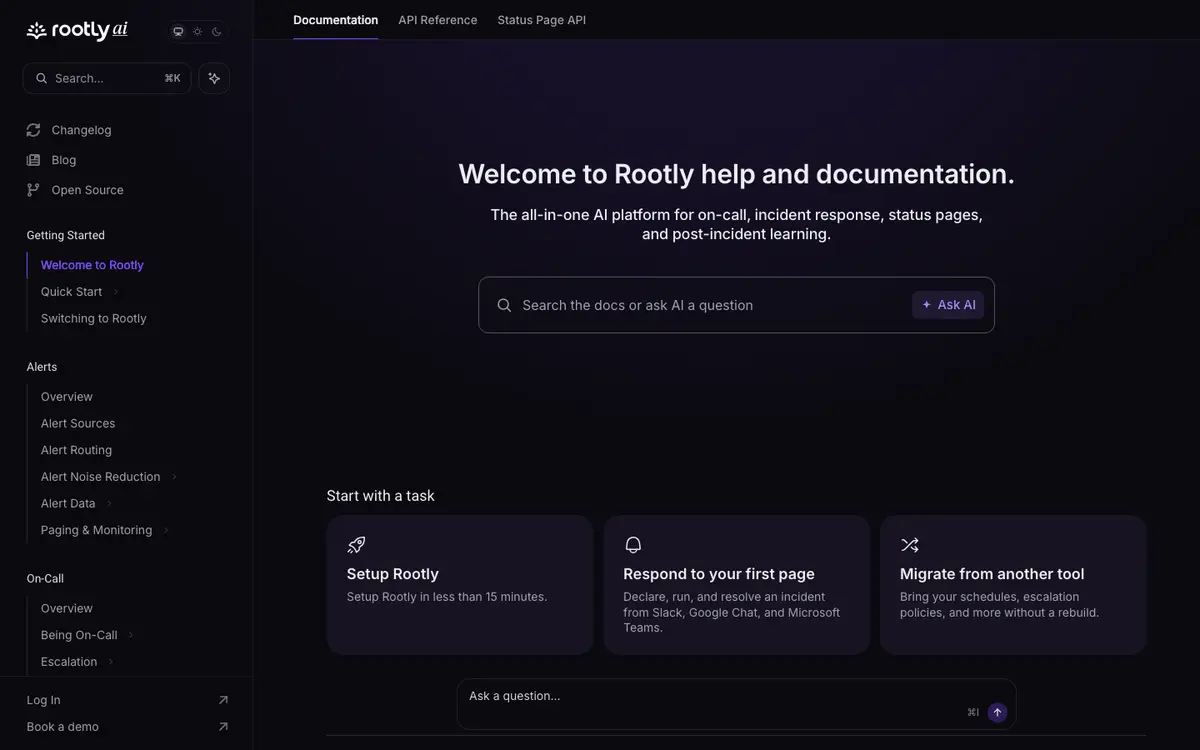The height and width of the screenshot is (750, 1200).
Task: Expand the Being On-Call chevron
Action: point(130,635)
